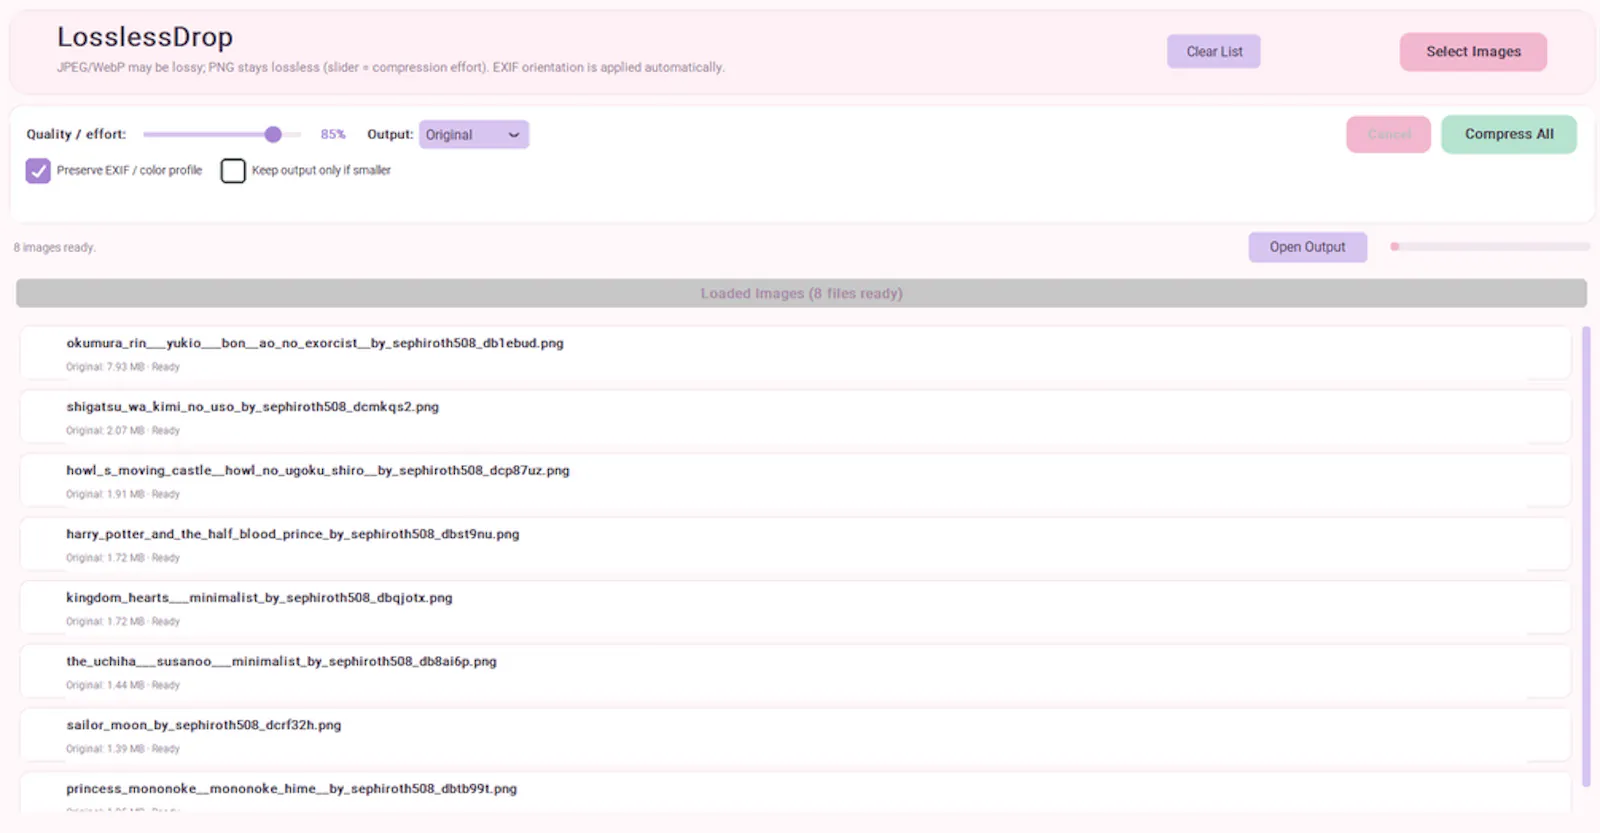Open the Output folder button
1600x833 pixels.
[x=1307, y=247]
